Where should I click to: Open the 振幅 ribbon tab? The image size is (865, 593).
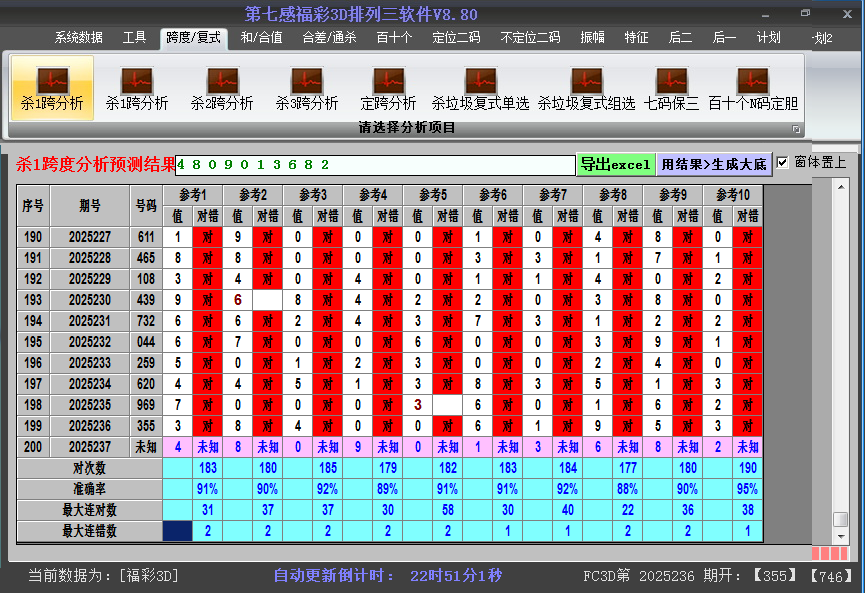593,38
